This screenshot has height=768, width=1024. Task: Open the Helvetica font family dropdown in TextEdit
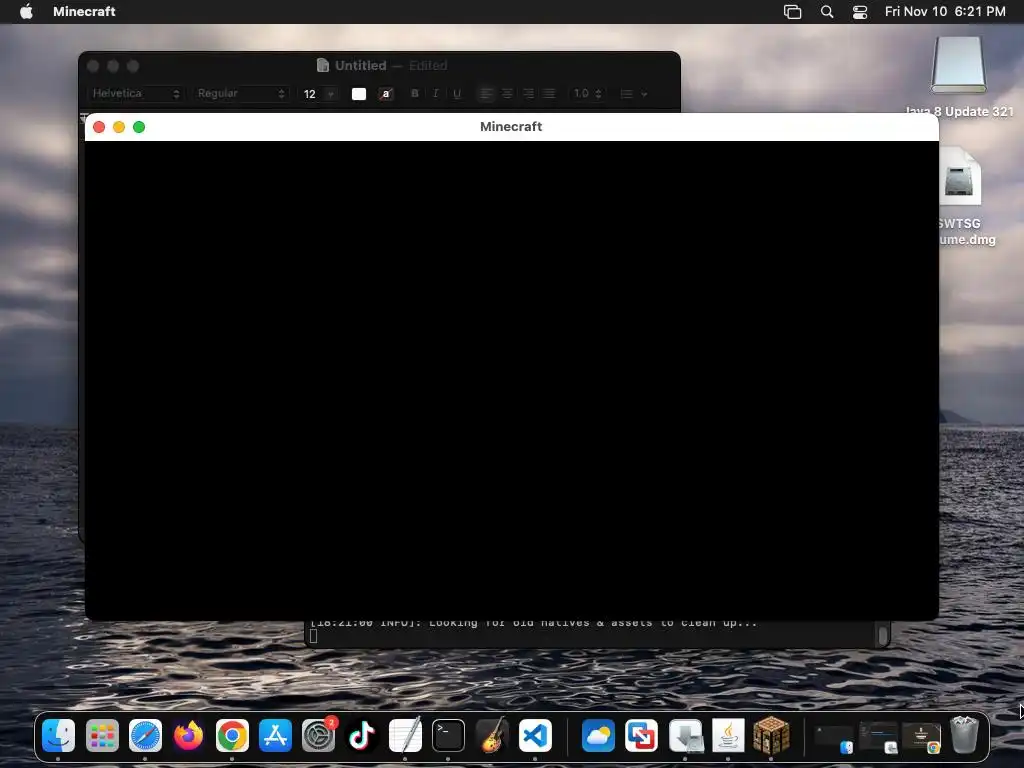pos(135,93)
